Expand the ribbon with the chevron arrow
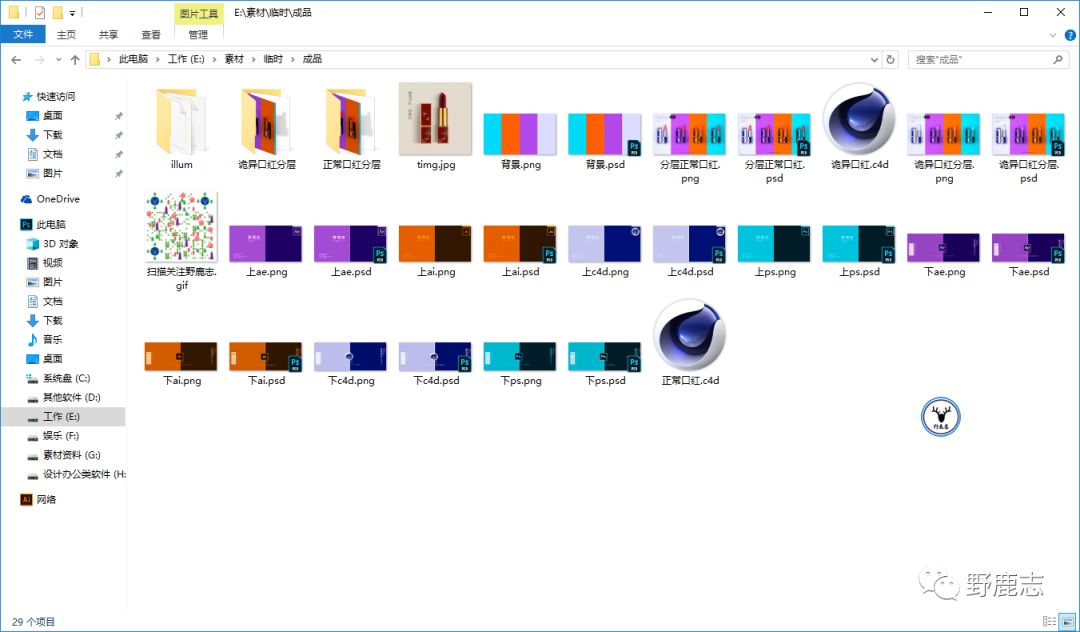 (1051, 35)
